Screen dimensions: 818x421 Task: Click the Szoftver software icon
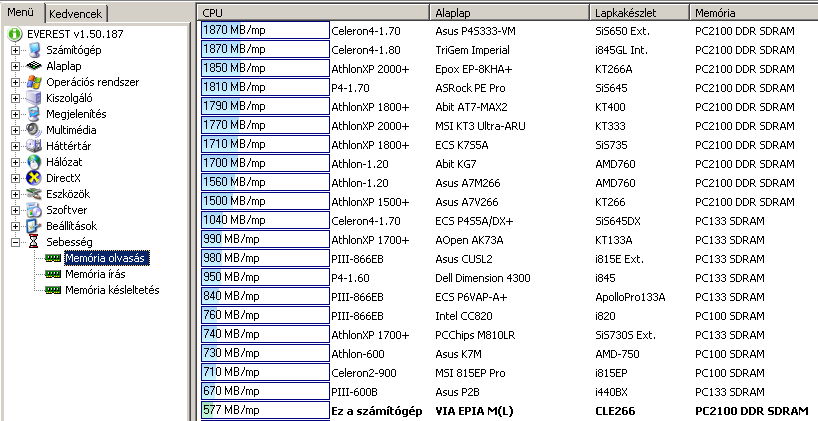pos(34,210)
